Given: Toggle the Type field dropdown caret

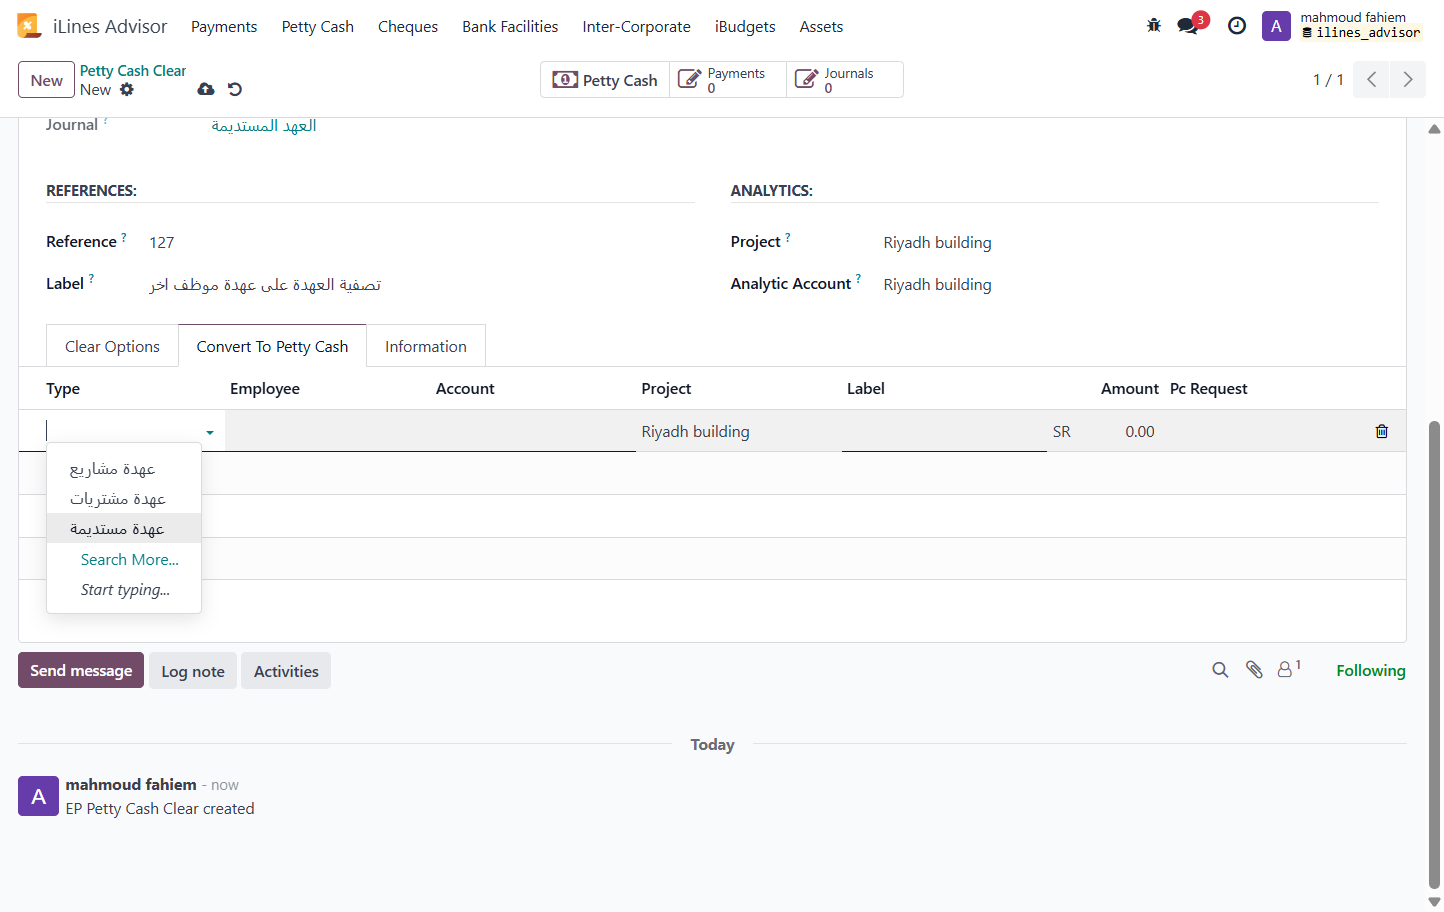Looking at the screenshot, I should [210, 432].
